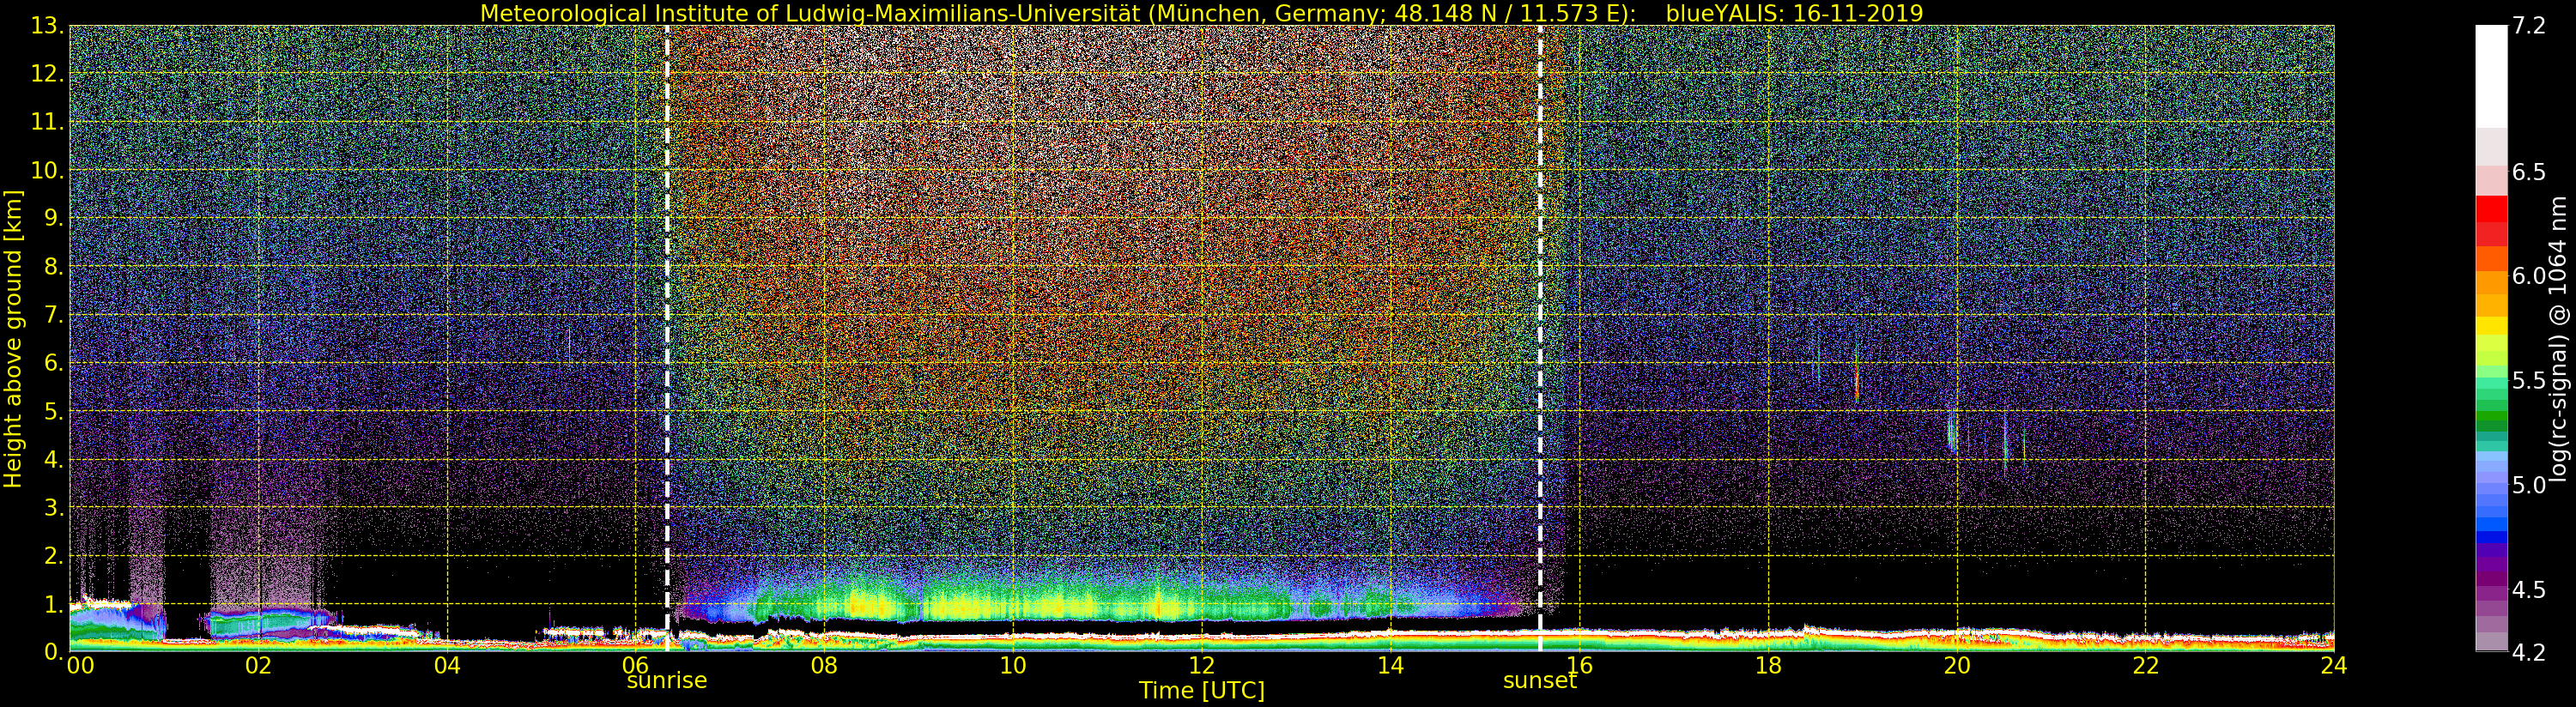This screenshot has width=2576, height=707.
Task: Click the '1.' tick on the height axis
Action: pyautogui.click(x=53, y=604)
